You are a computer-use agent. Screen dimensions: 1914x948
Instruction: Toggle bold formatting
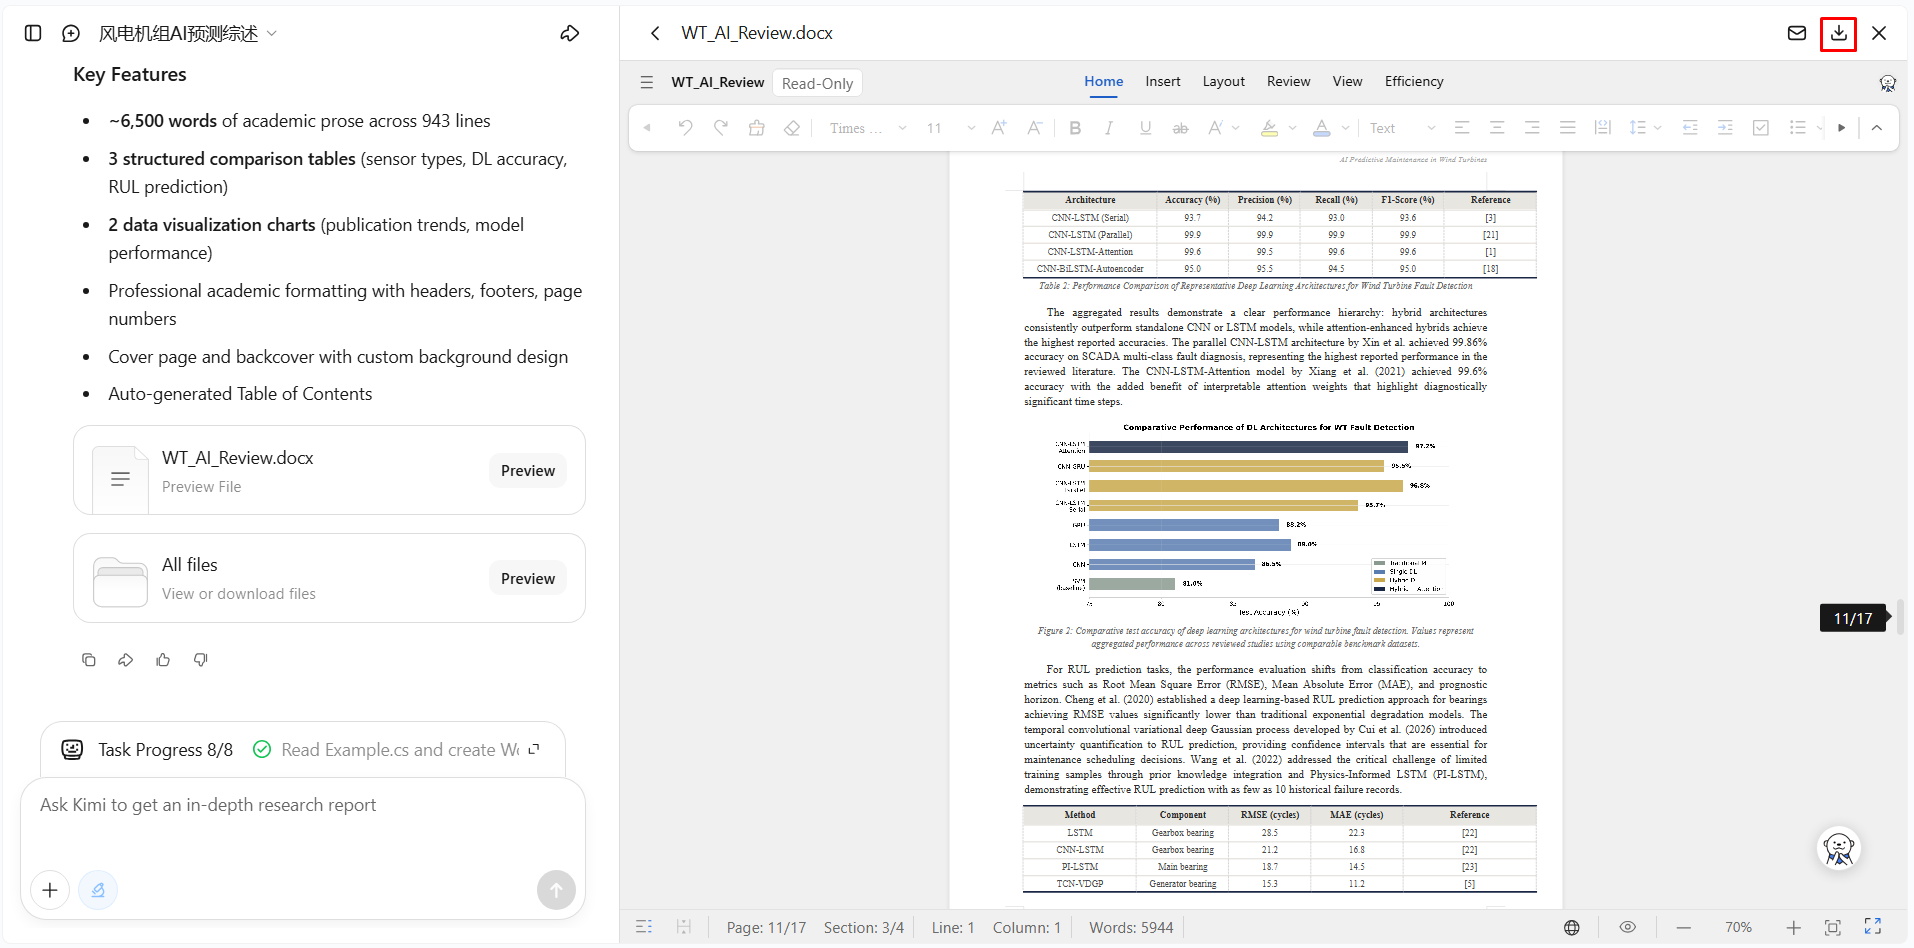pyautogui.click(x=1075, y=128)
